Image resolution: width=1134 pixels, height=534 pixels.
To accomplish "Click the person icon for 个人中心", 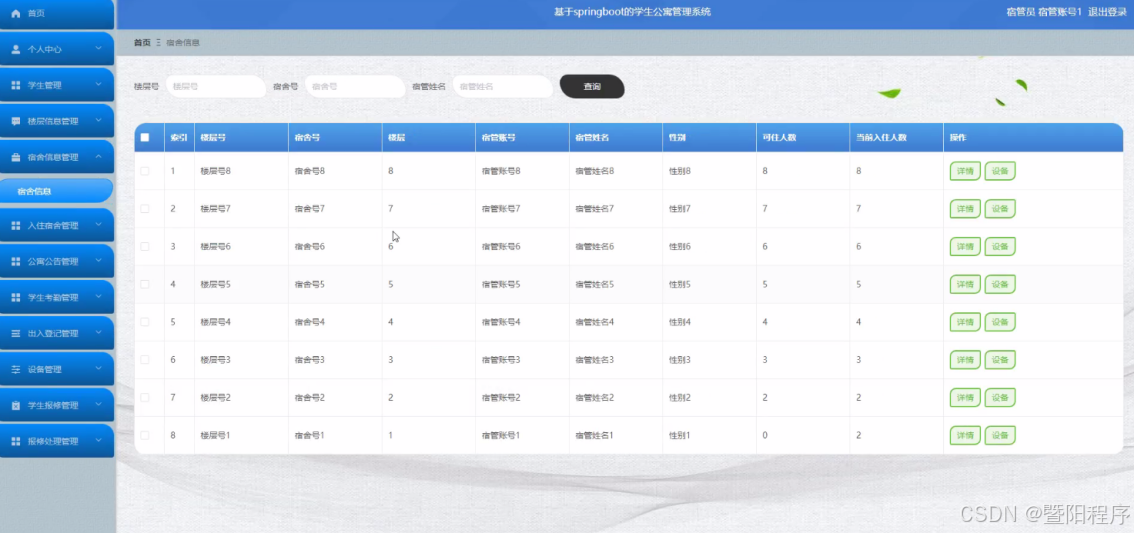I will (16, 49).
